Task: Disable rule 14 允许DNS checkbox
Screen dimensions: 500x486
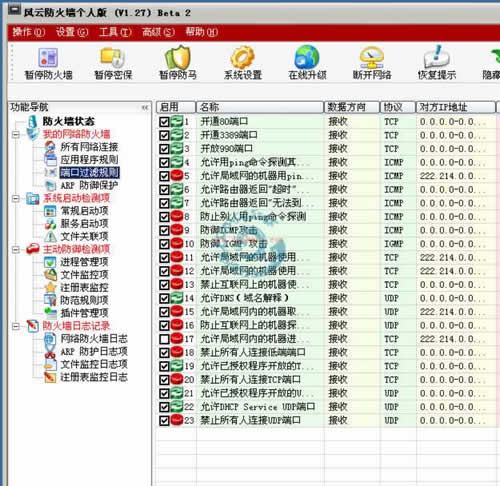Action: [x=164, y=298]
